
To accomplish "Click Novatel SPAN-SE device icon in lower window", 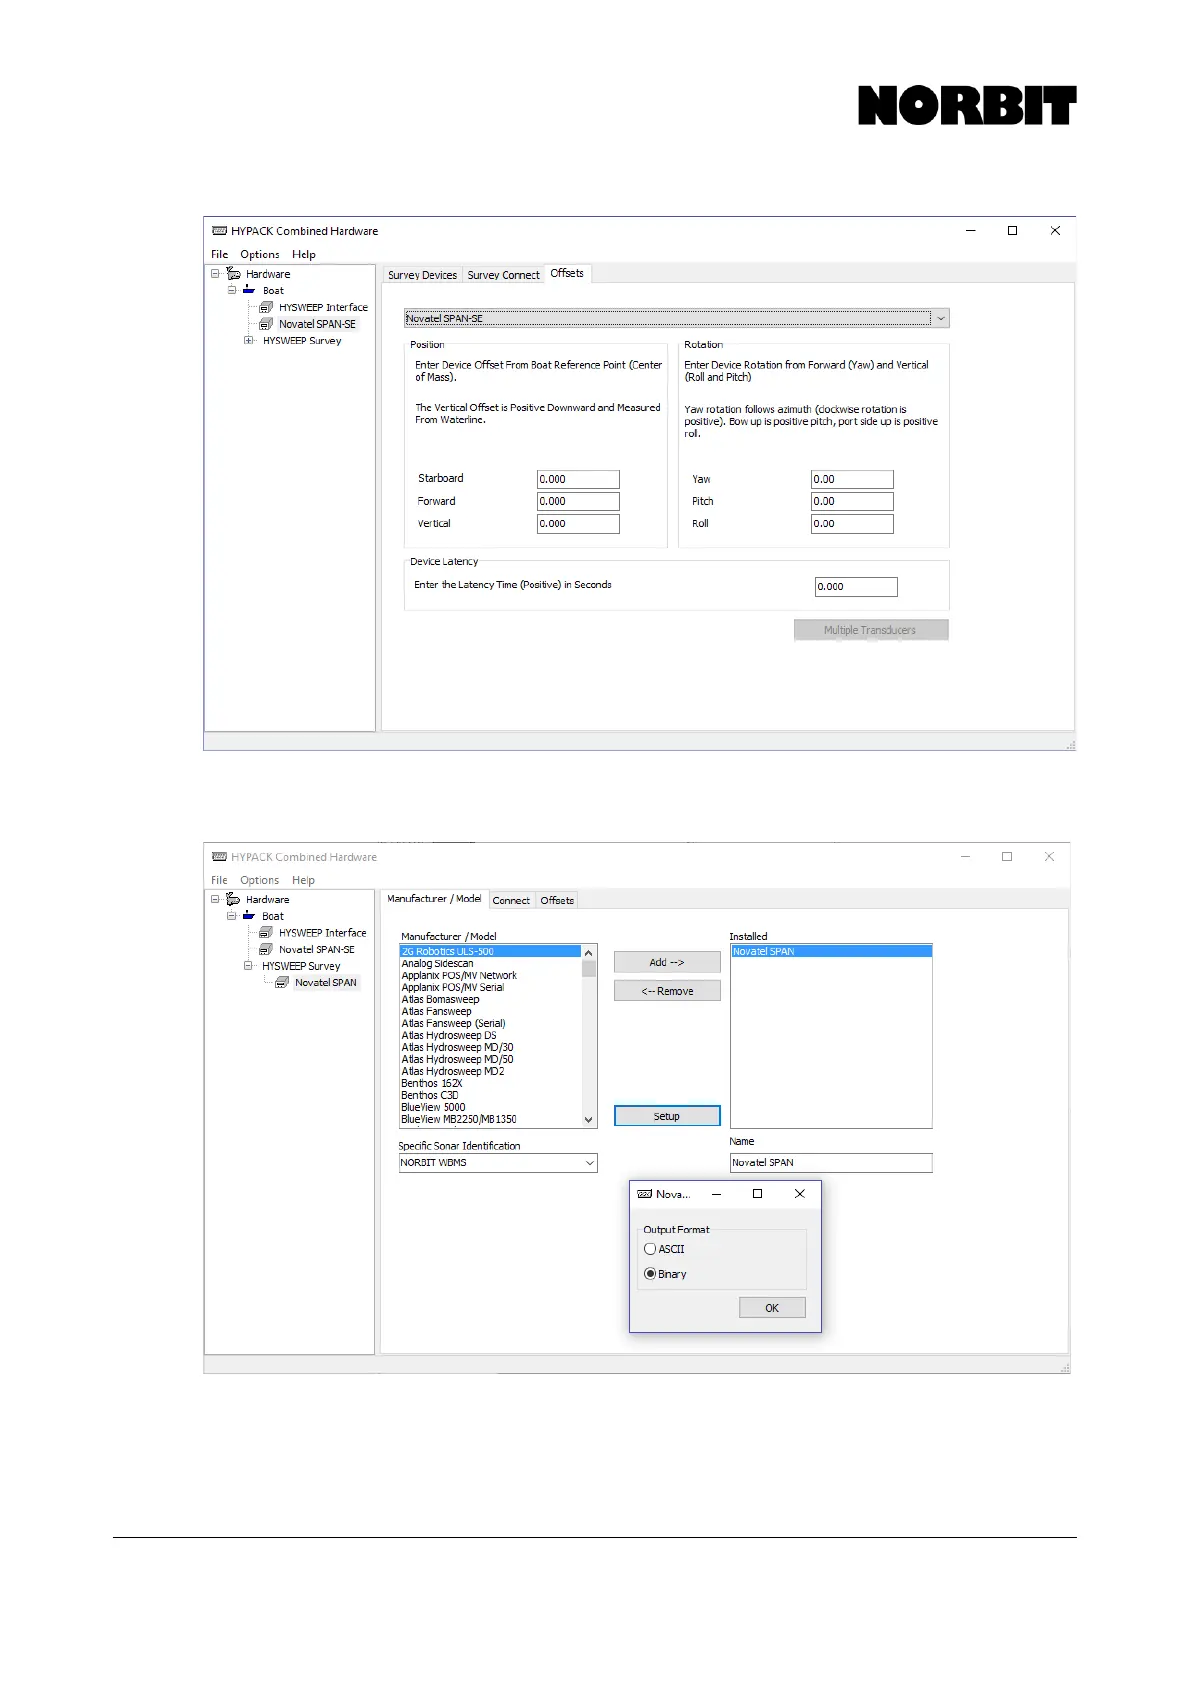I will [266, 949].
